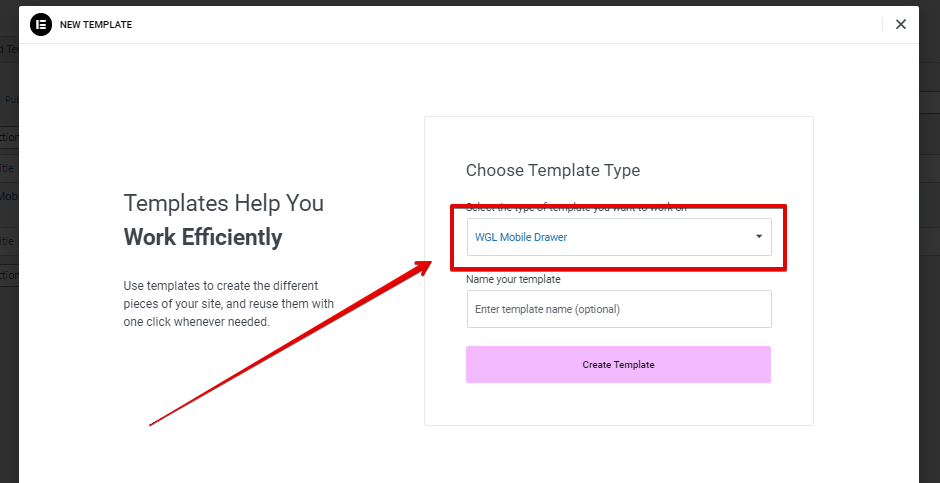This screenshot has height=483, width=940.
Task: Click the Choose Template Type heading
Action: tap(553, 170)
